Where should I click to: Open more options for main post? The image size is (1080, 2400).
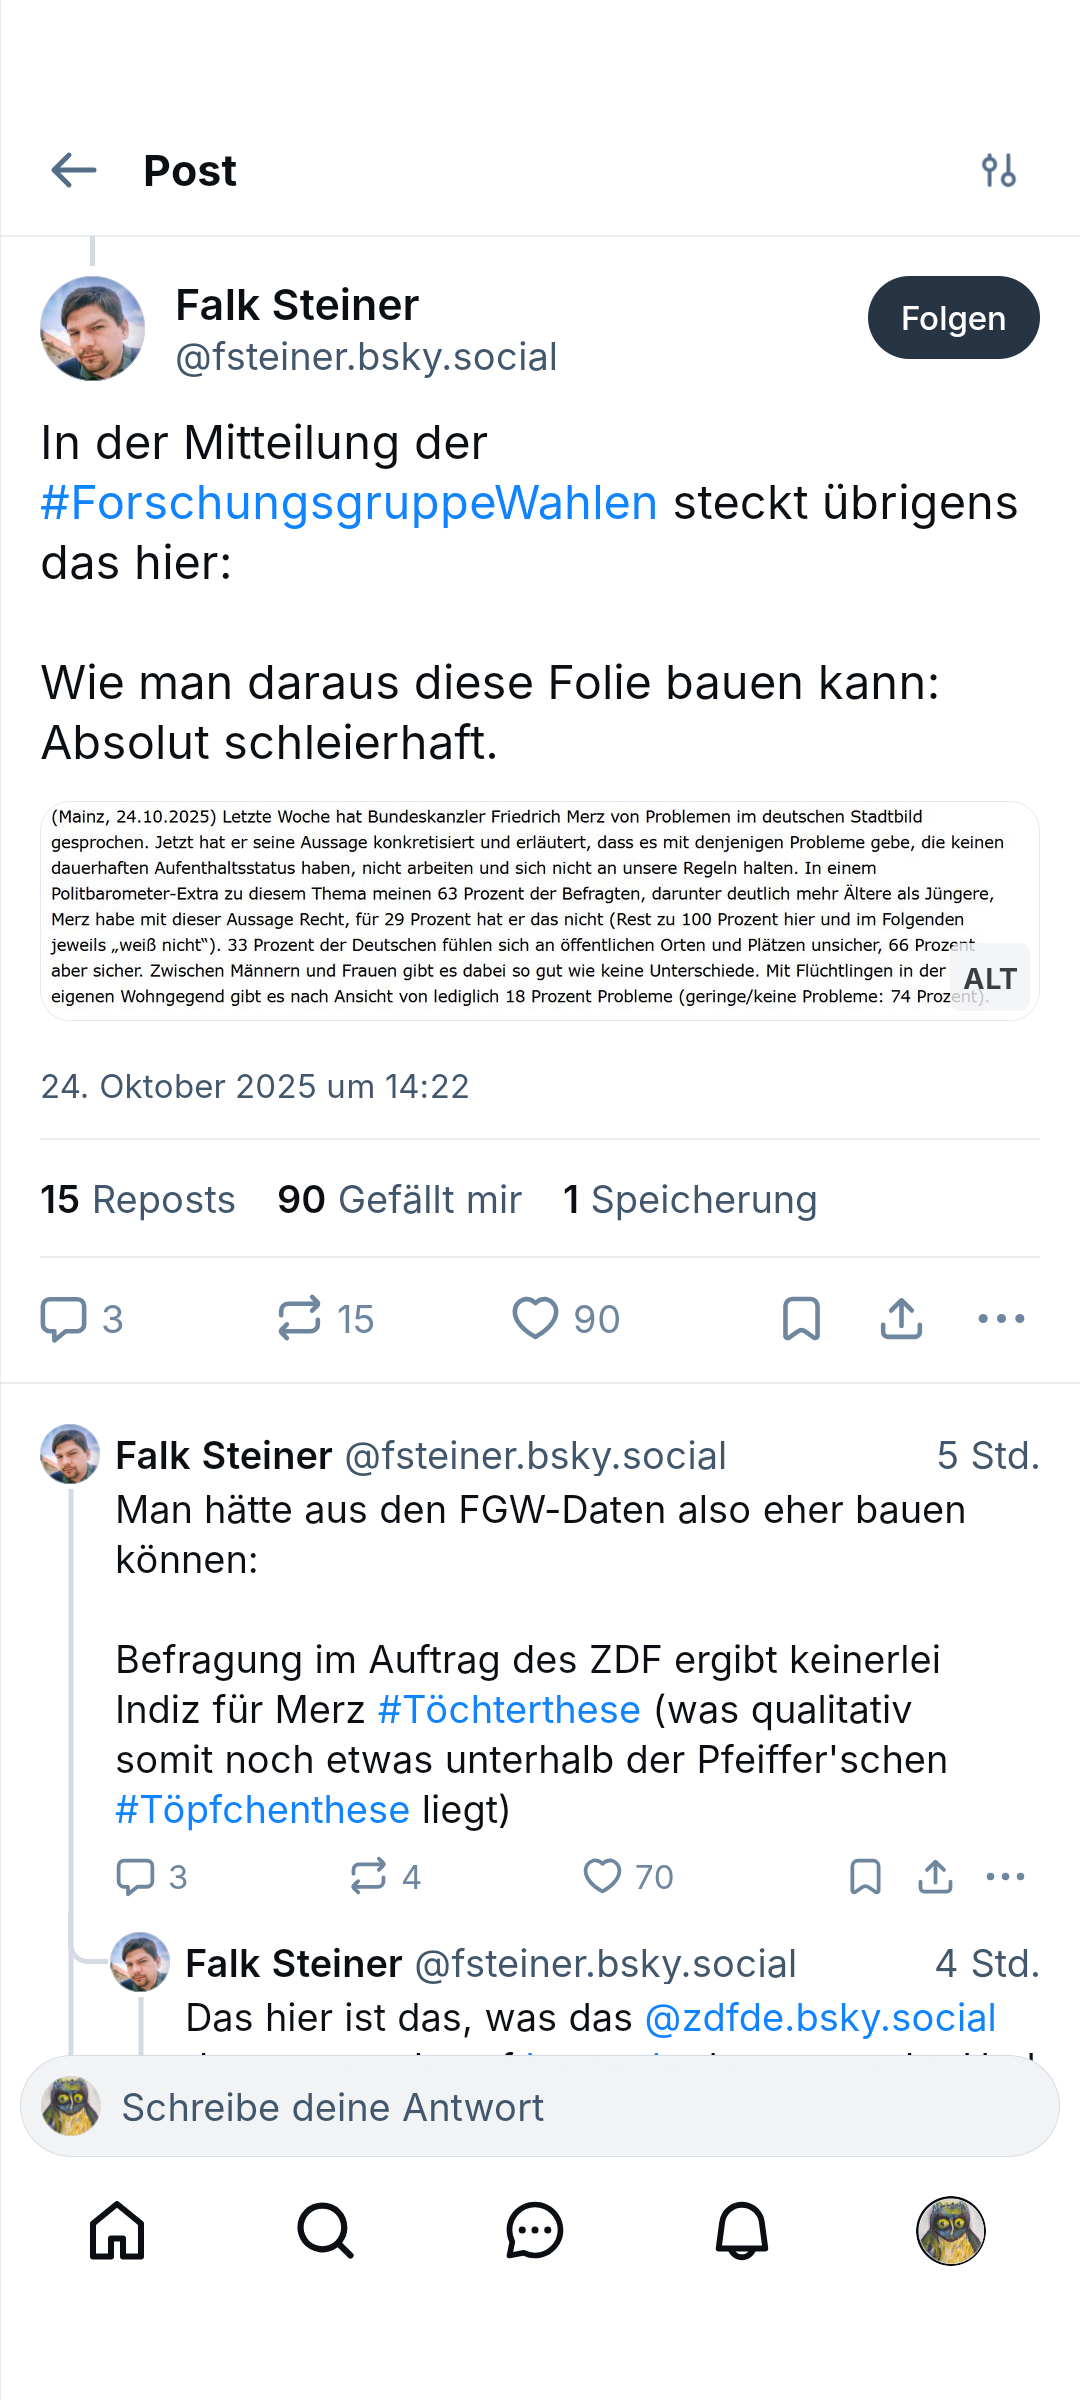(x=1001, y=1318)
